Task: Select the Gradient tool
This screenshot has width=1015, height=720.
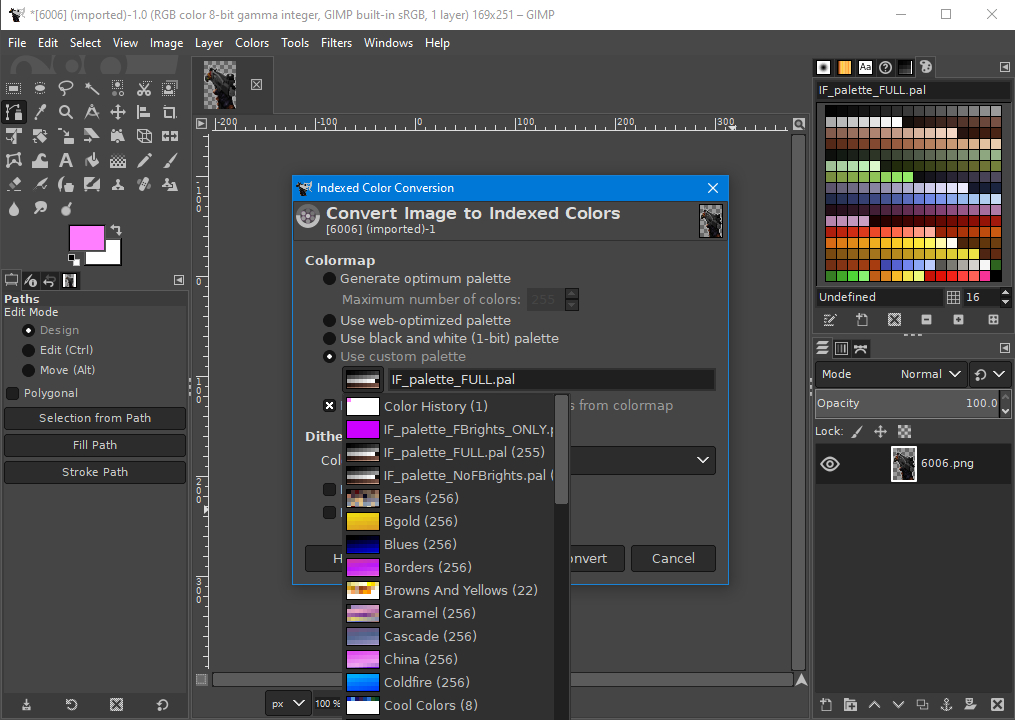Action: [x=118, y=160]
